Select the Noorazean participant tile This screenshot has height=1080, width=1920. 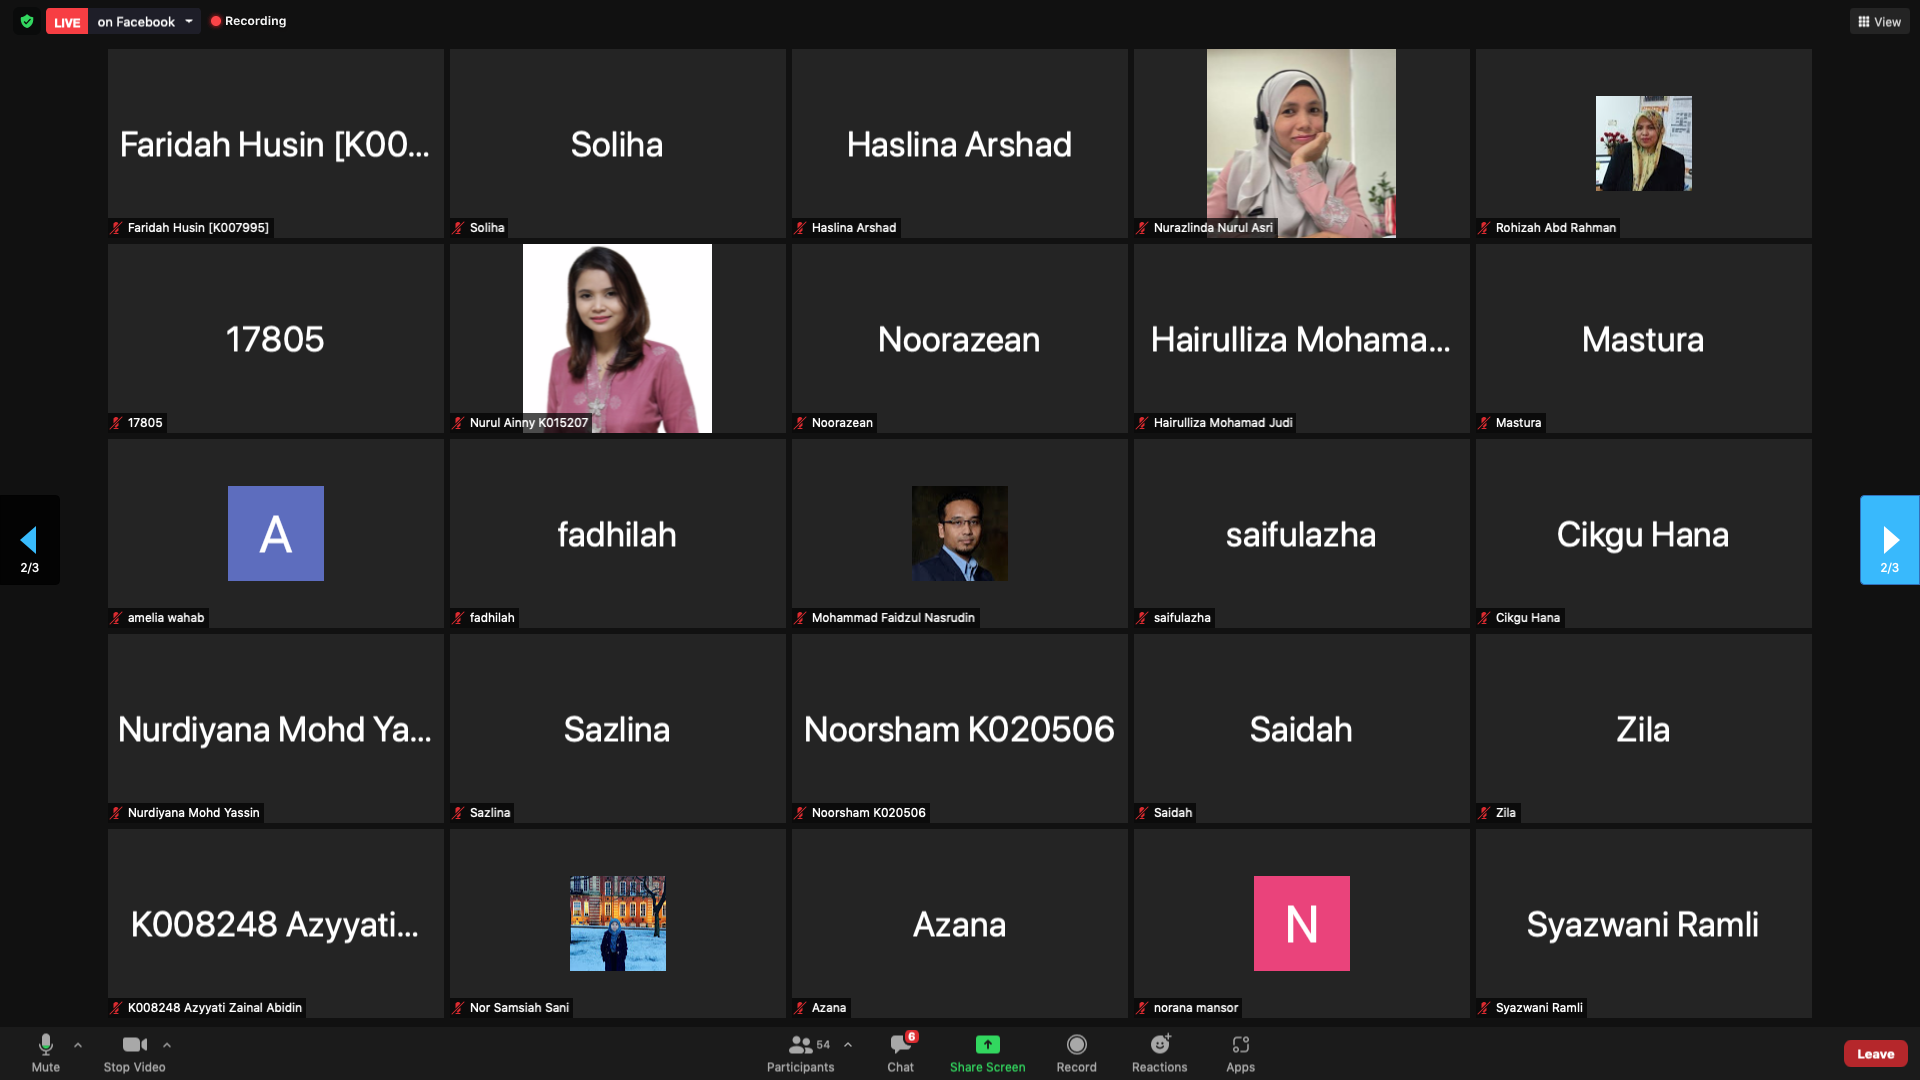click(x=959, y=338)
